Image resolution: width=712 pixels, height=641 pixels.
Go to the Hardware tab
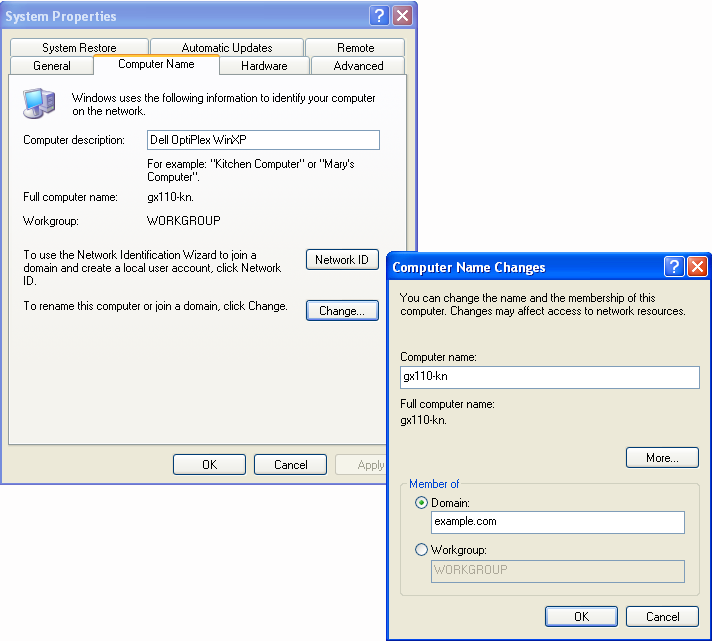pos(264,66)
